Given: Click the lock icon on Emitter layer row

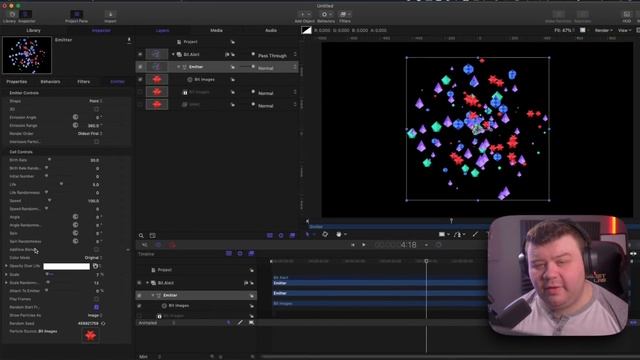Looking at the screenshot, I should tap(233, 67).
